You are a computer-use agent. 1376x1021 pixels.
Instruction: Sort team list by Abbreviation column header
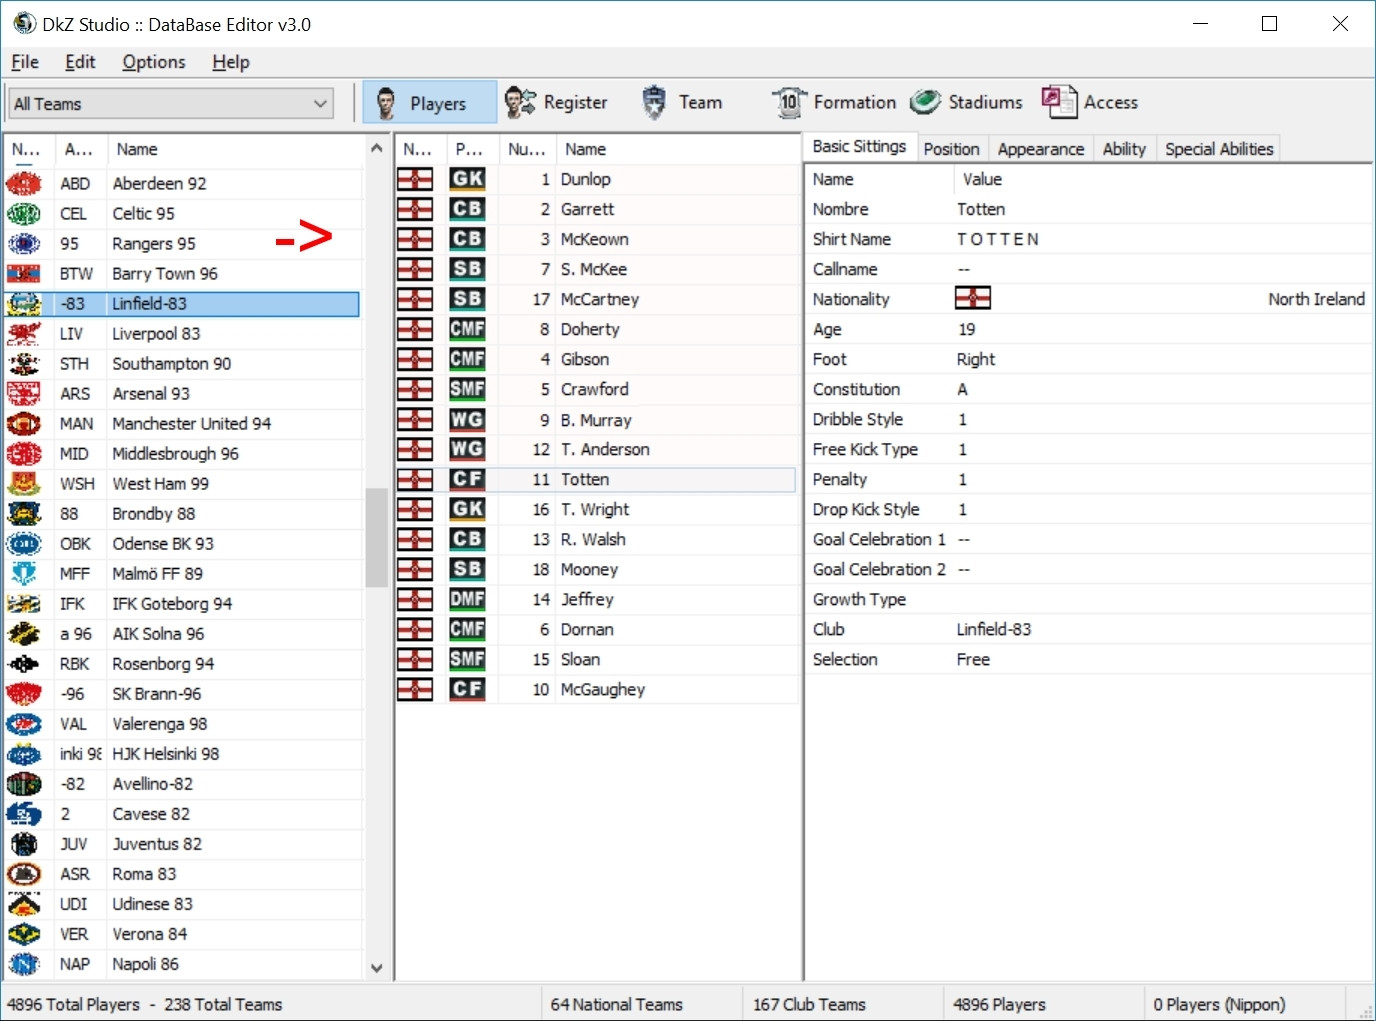tap(79, 149)
